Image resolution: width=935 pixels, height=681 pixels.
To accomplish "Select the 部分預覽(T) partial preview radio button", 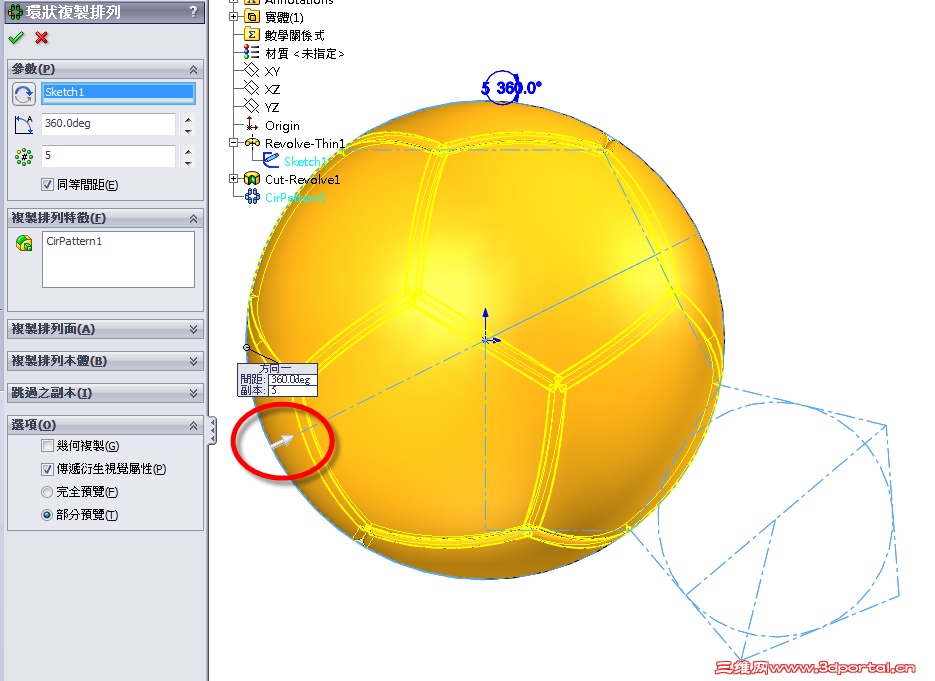I will (47, 515).
